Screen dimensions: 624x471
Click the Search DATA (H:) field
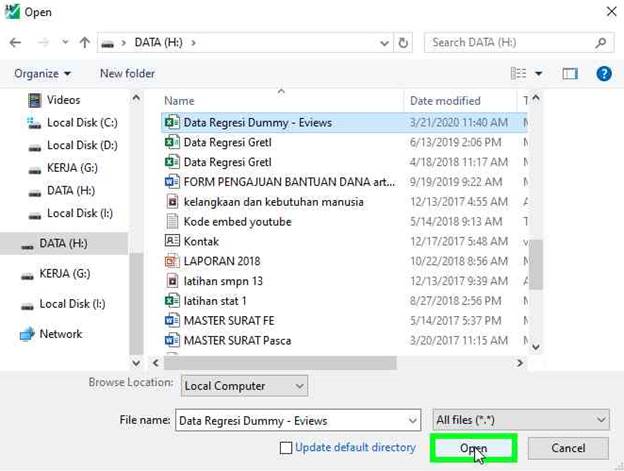(x=510, y=43)
